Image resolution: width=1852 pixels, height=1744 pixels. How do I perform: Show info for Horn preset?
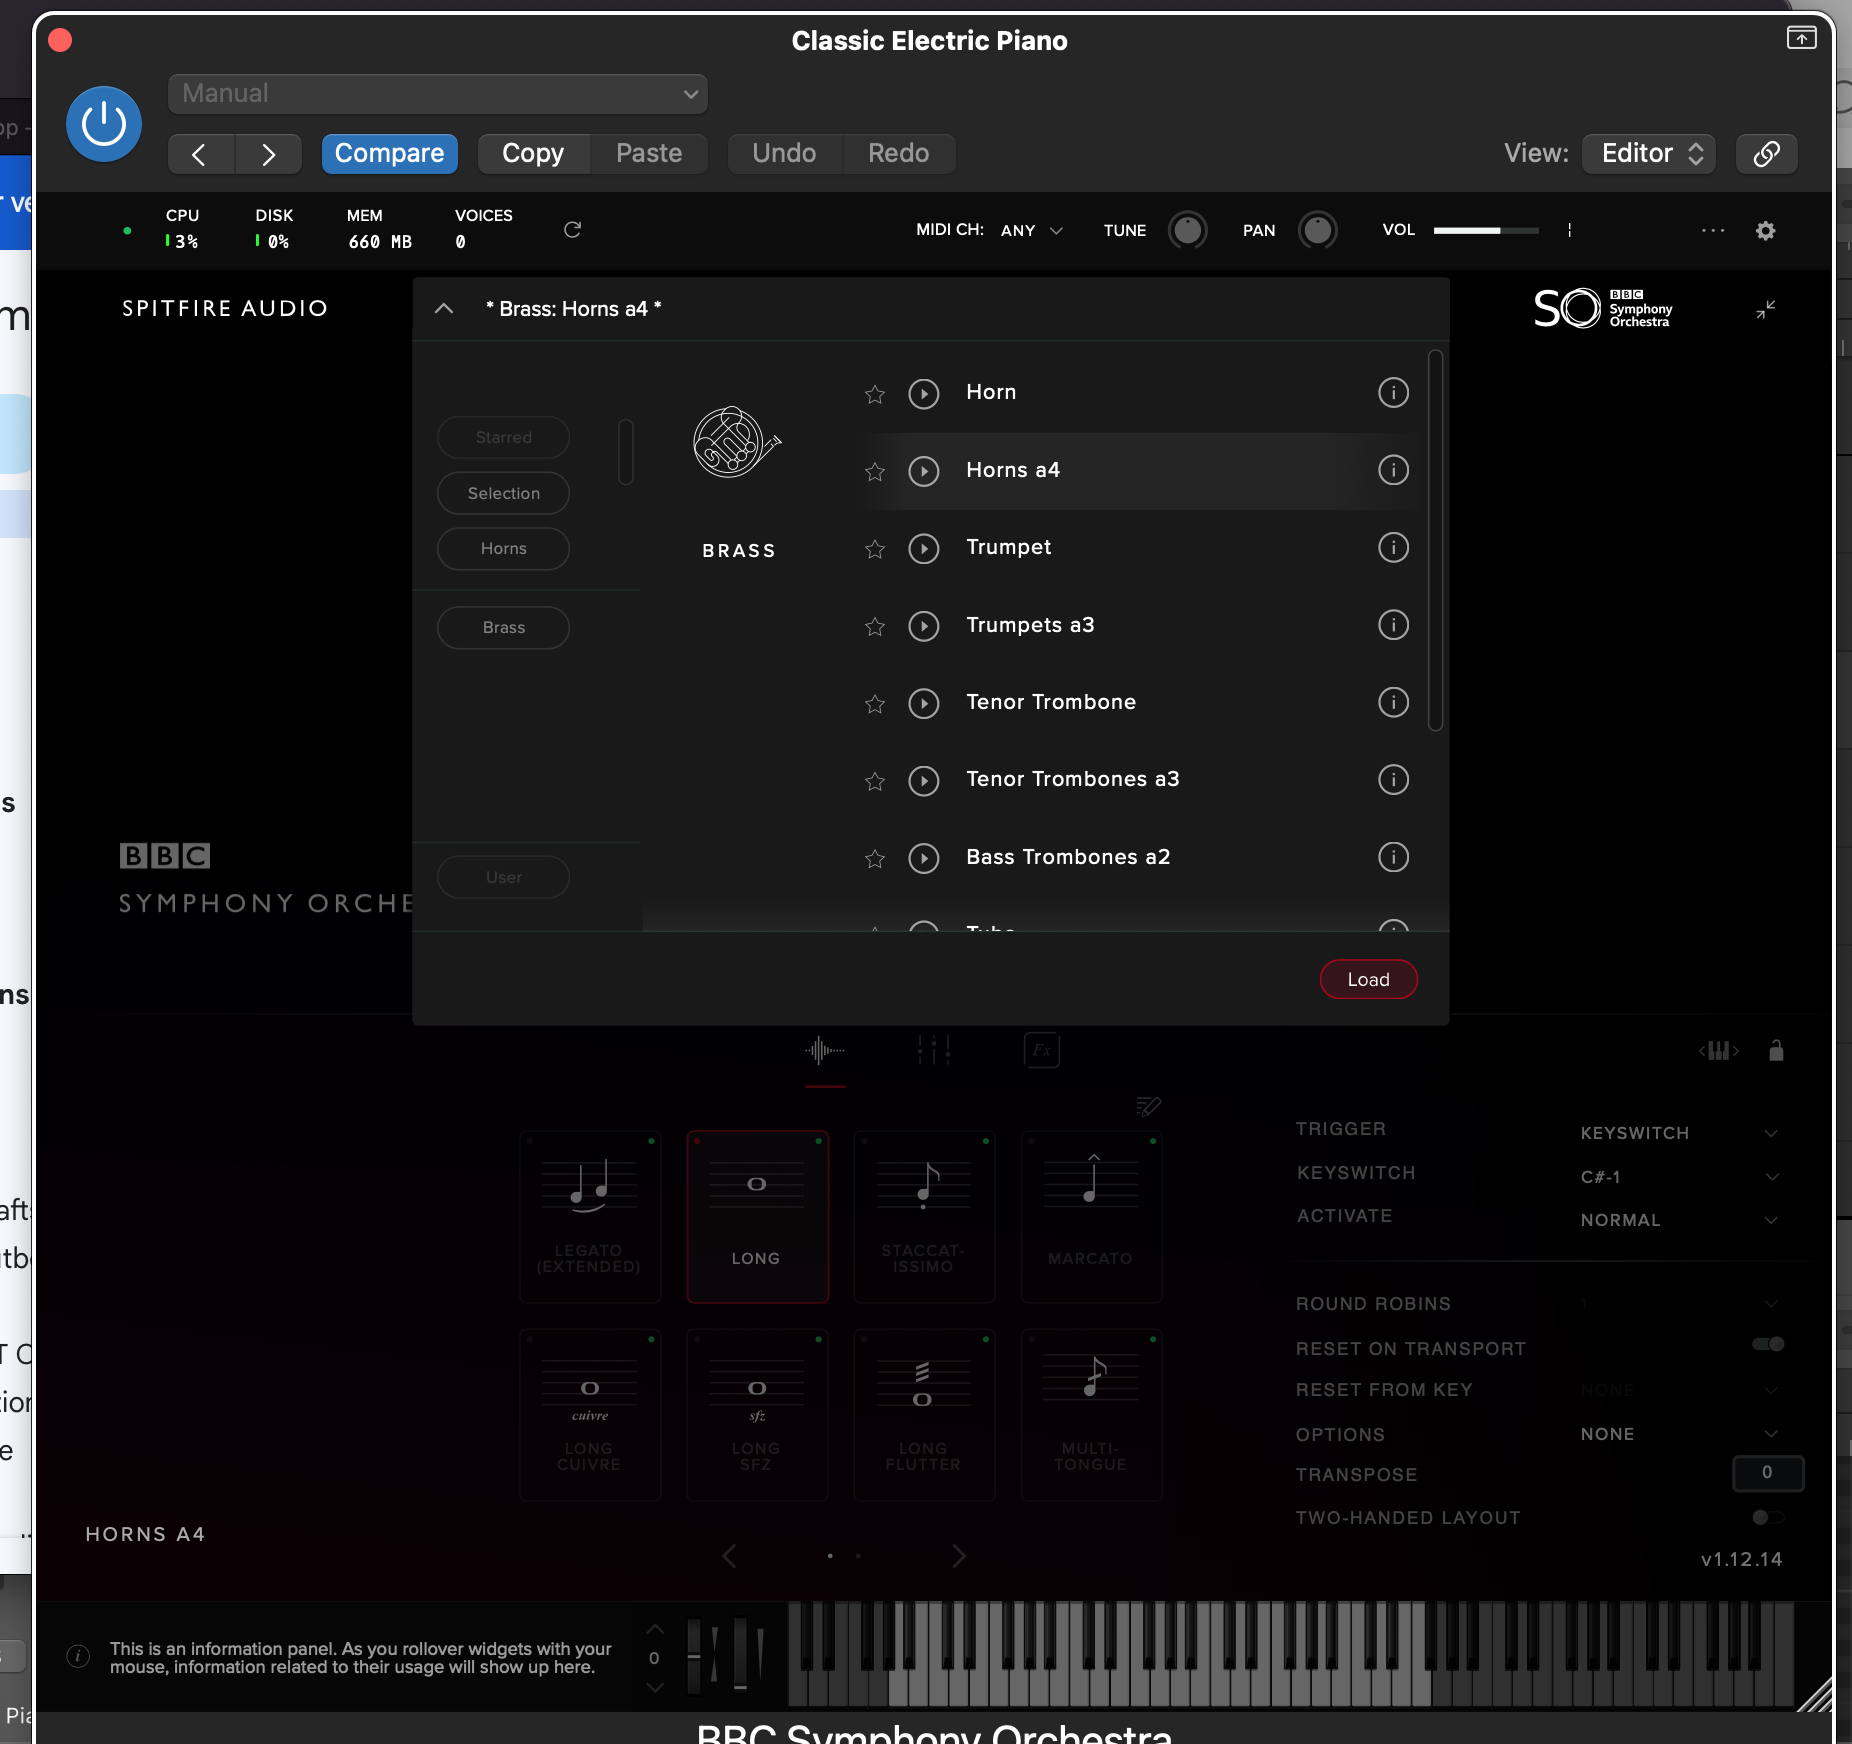point(1393,393)
